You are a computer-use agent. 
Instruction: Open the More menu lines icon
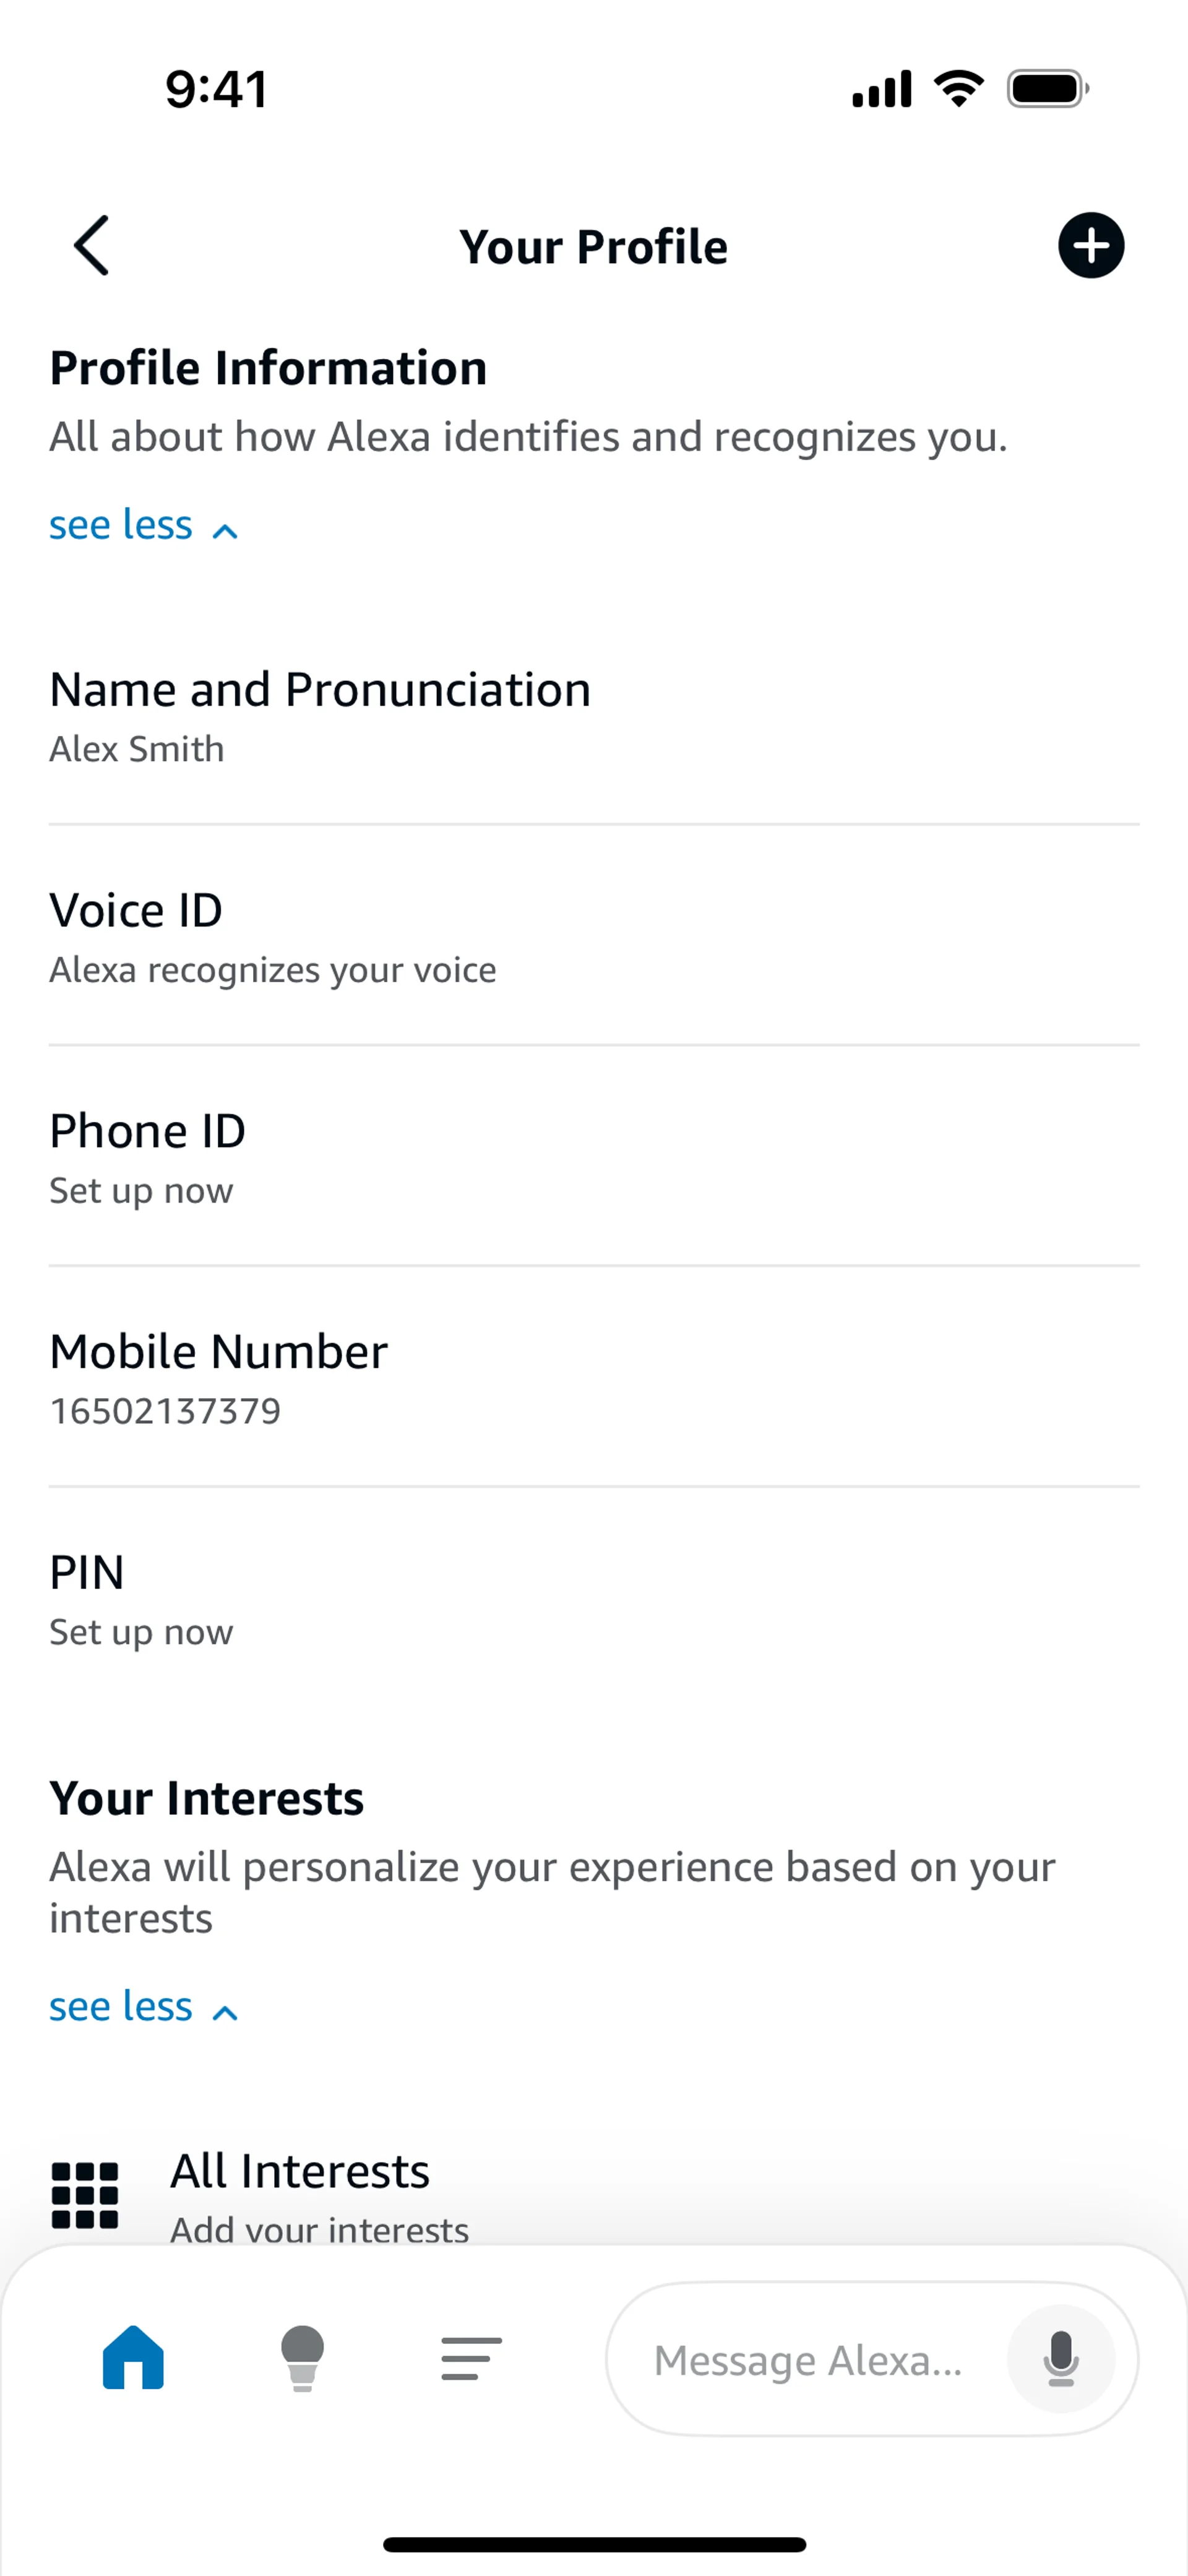pyautogui.click(x=471, y=2358)
